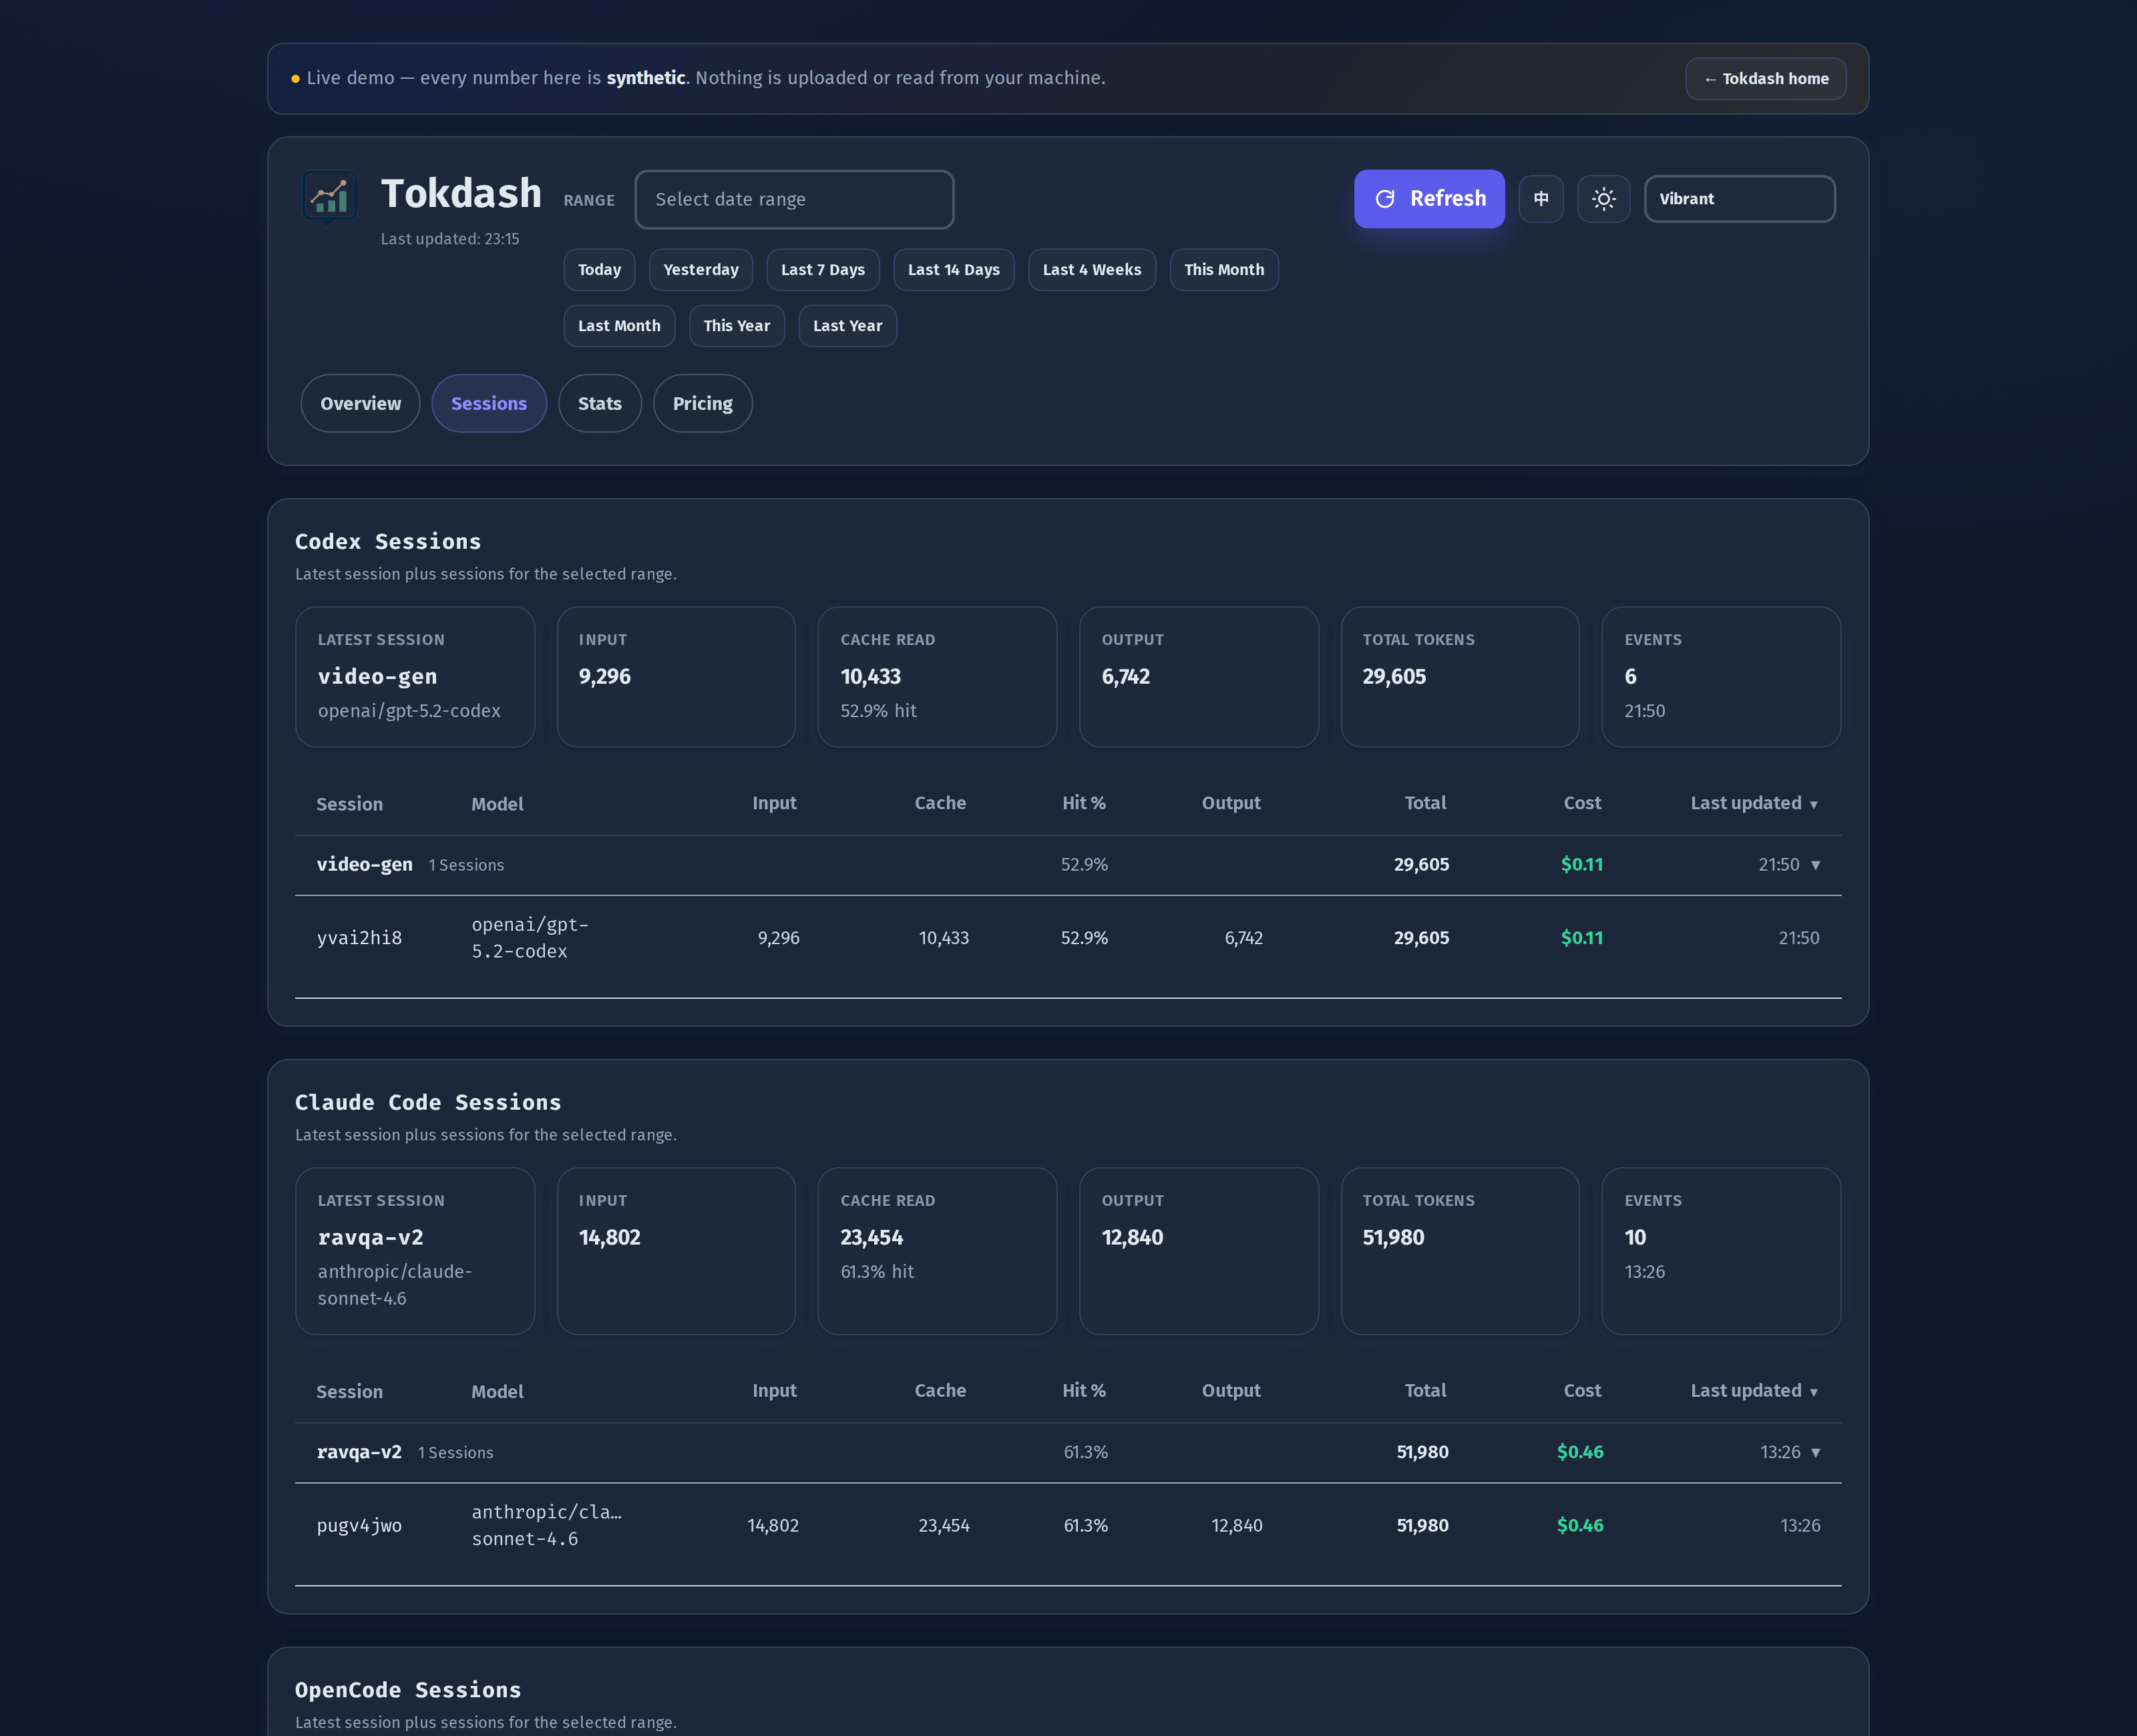Screen dimensions: 2137x1736
Task: Collapse the ravqa-v2 session group
Action: (1068, 1453)
